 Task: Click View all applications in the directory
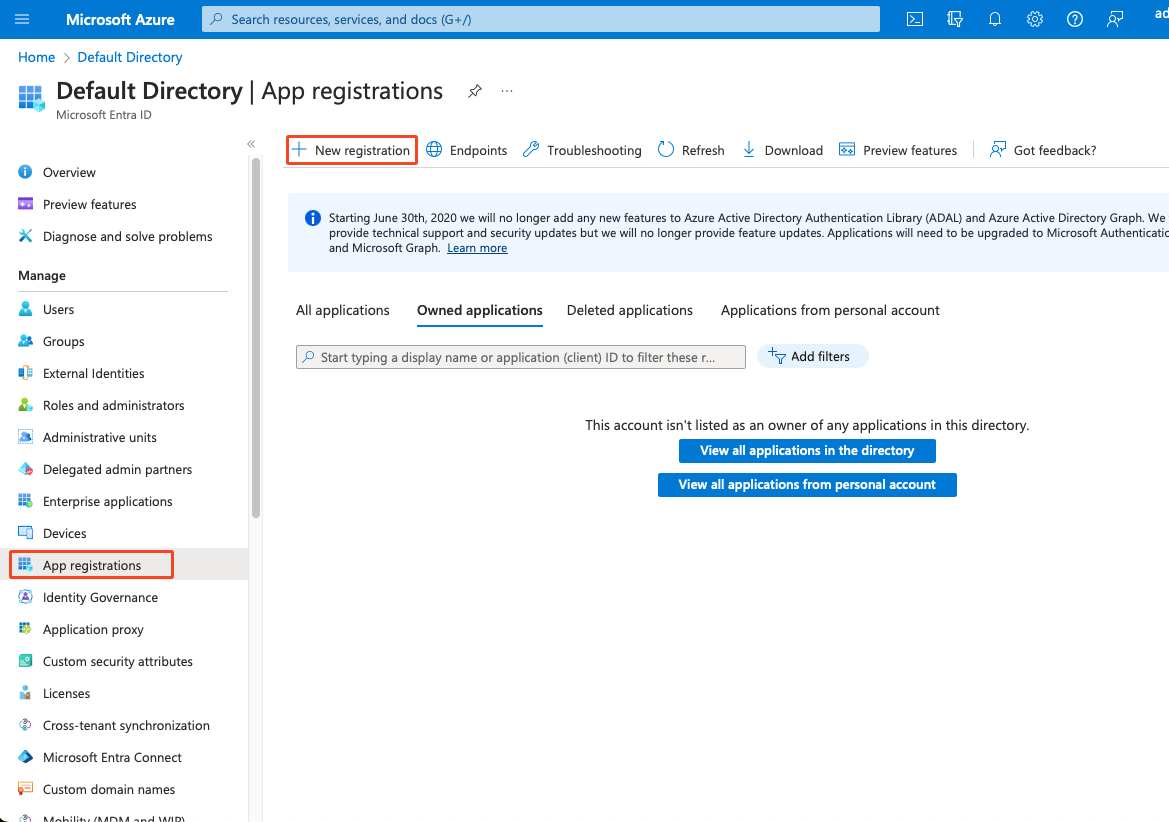click(x=807, y=450)
